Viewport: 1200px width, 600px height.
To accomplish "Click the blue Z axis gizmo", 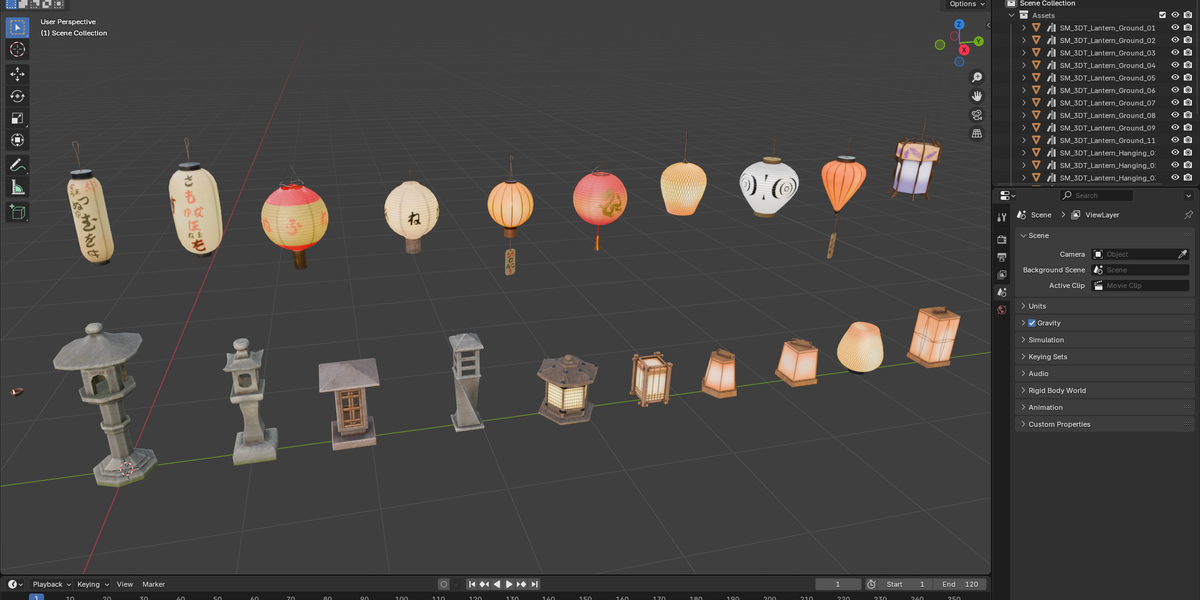I will (x=959, y=24).
